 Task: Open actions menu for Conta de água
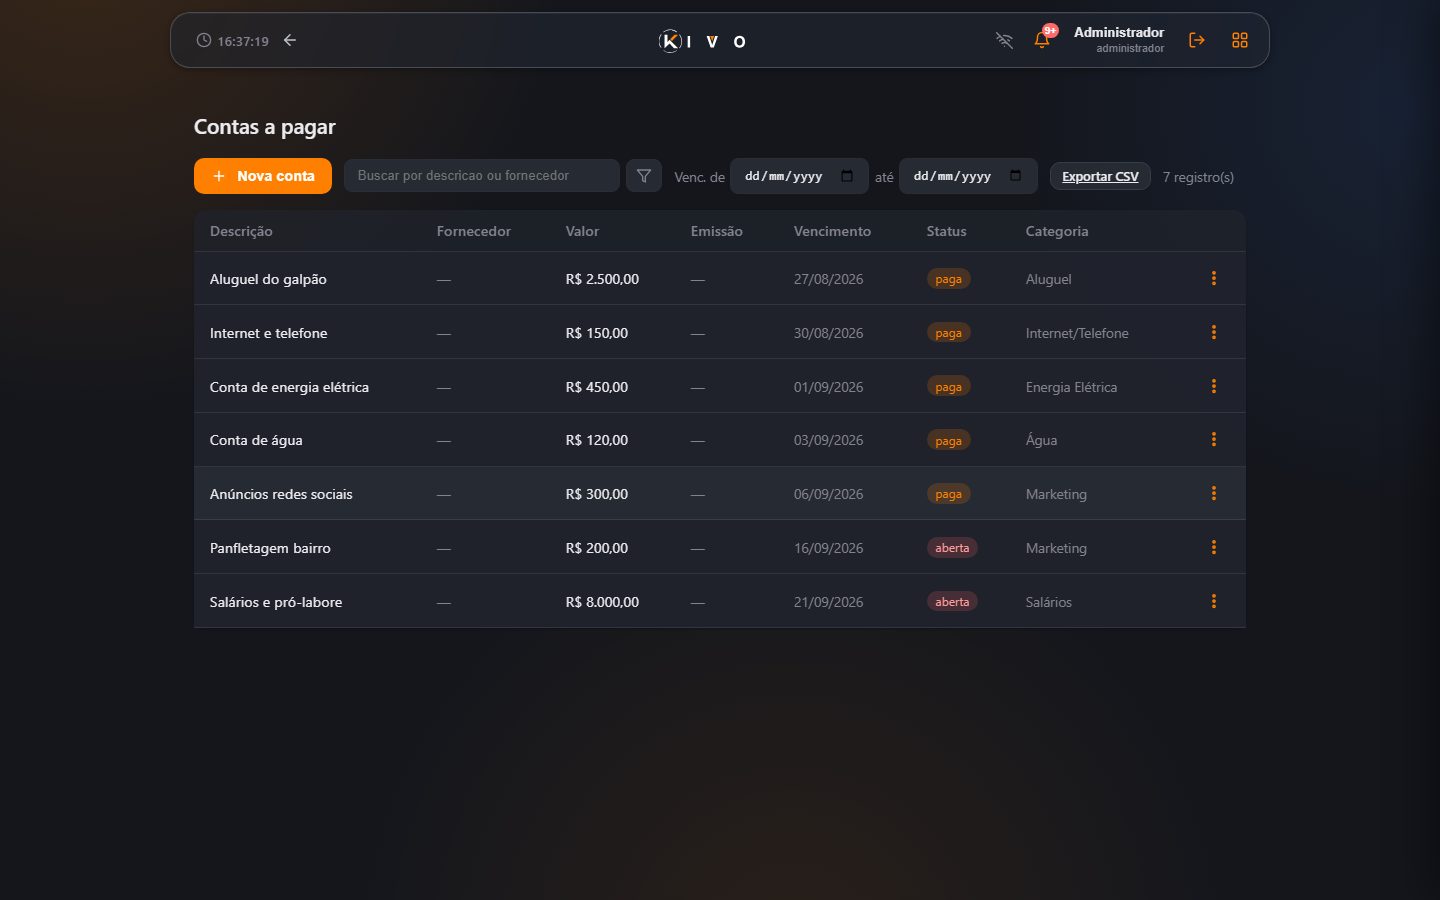coord(1214,439)
